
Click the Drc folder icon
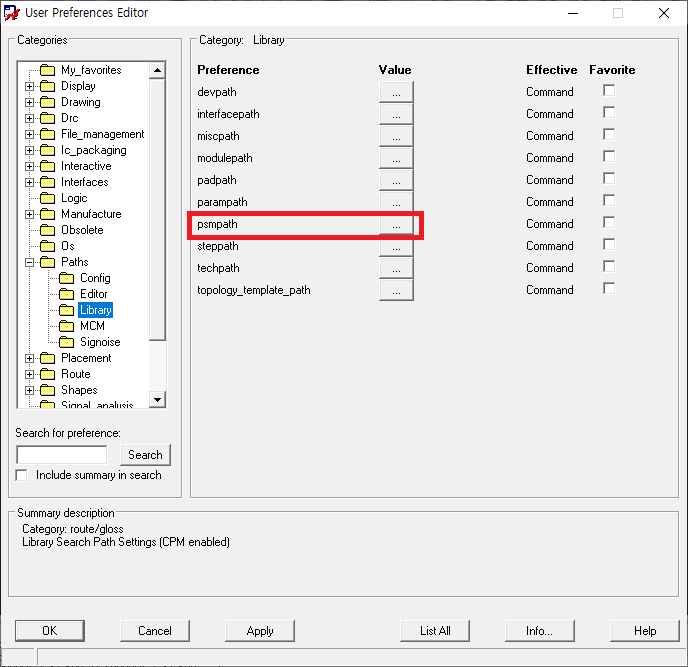47,118
